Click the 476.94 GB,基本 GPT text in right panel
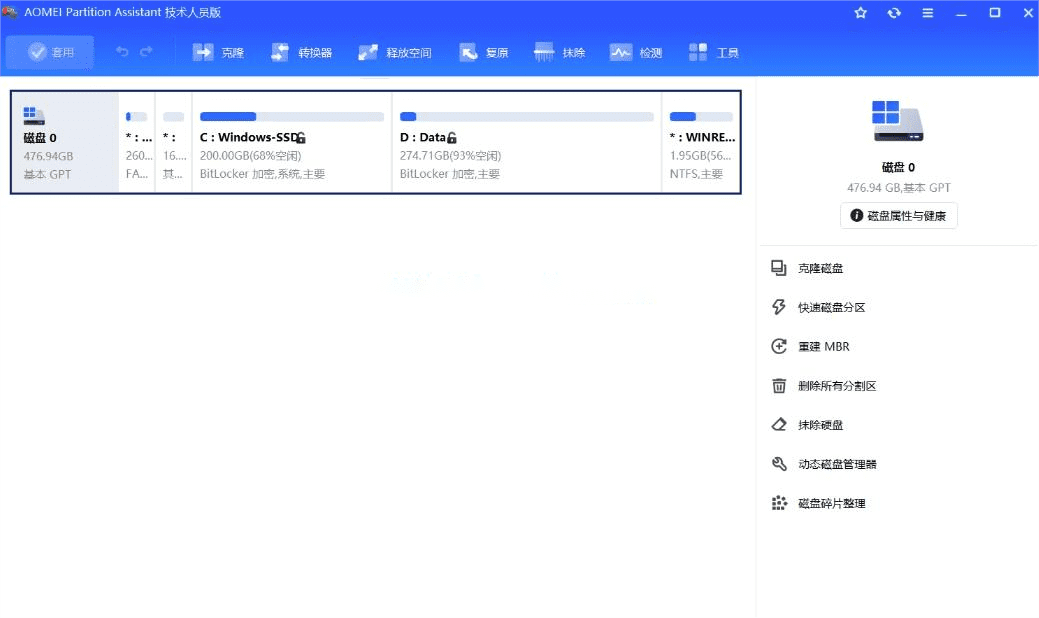The width and height of the screenshot is (1039, 618). click(x=899, y=187)
